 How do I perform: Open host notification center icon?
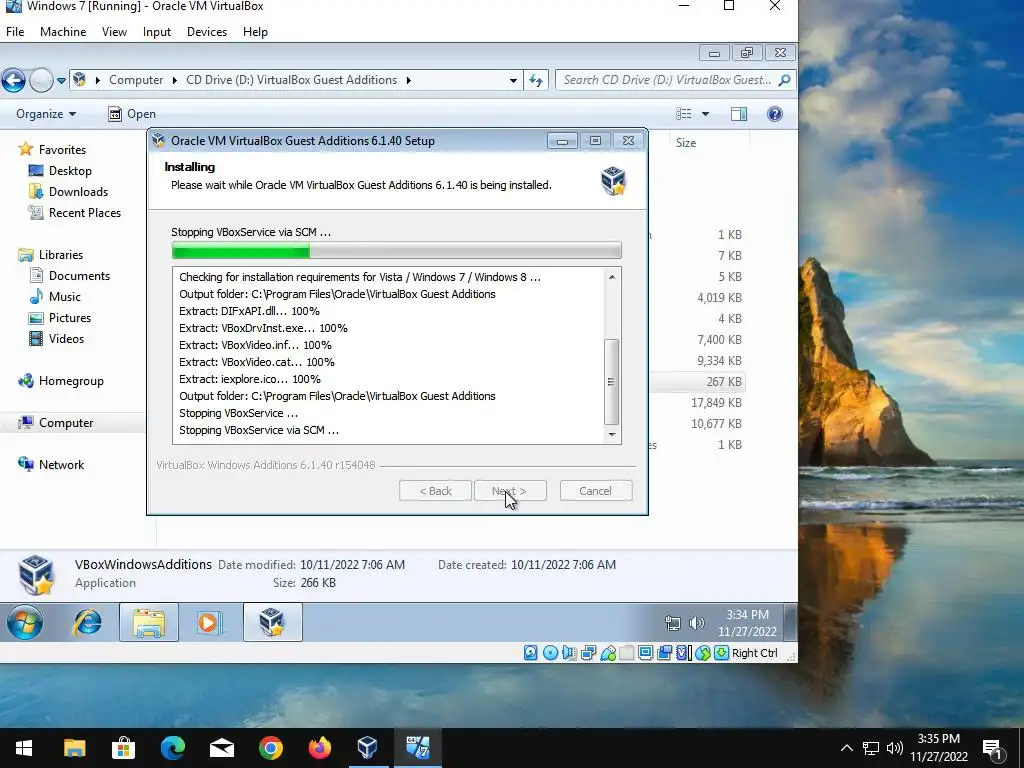(x=993, y=749)
